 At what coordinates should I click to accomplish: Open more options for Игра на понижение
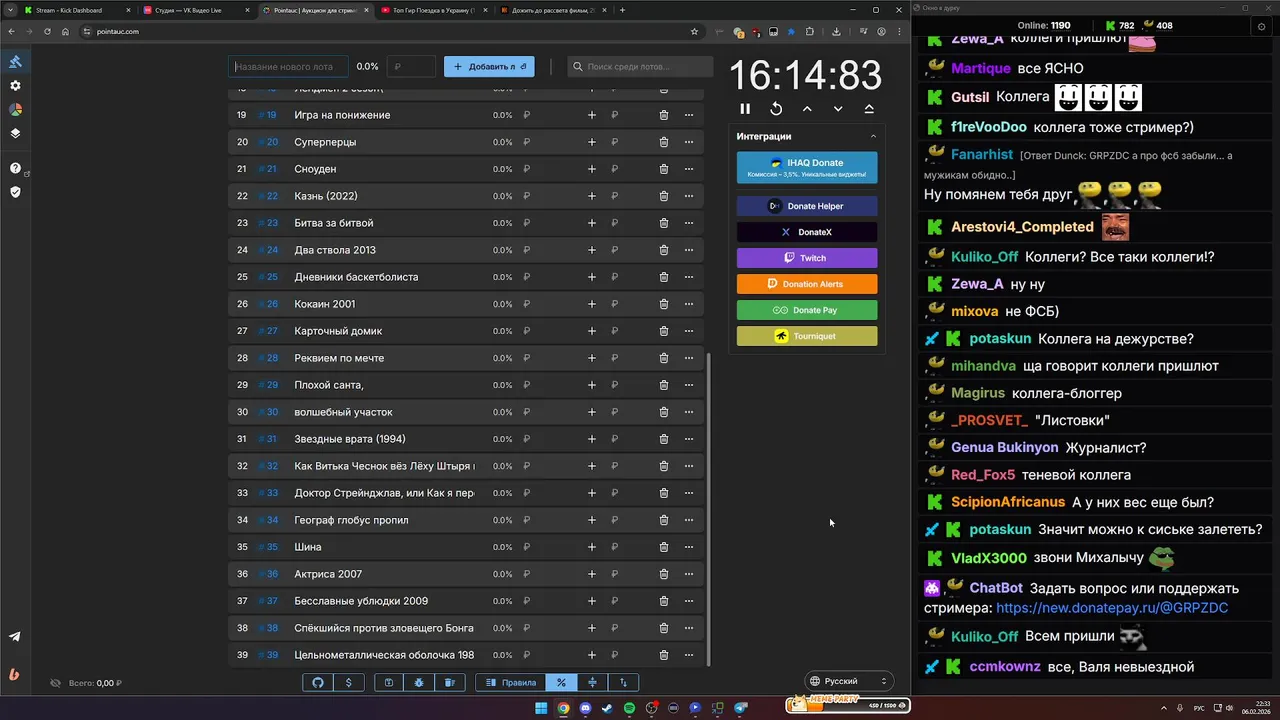click(689, 115)
